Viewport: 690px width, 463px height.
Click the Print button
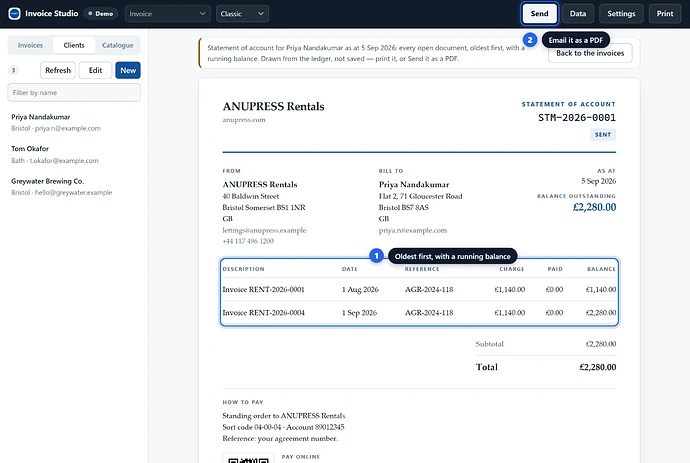(664, 14)
